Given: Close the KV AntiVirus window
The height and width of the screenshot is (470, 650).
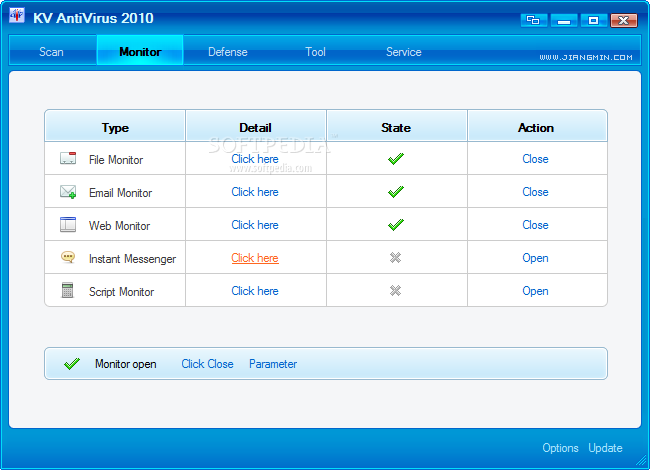Looking at the screenshot, I should click(x=623, y=20).
